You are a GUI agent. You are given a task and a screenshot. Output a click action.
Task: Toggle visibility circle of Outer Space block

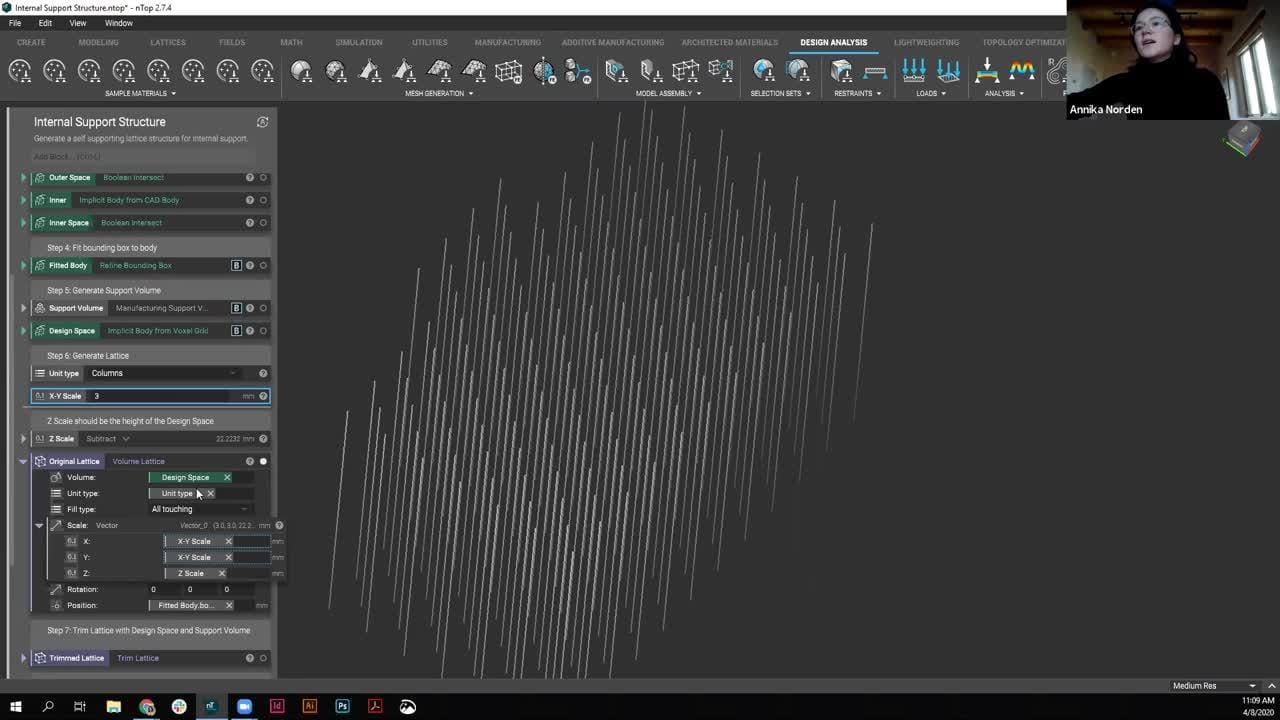click(x=264, y=178)
